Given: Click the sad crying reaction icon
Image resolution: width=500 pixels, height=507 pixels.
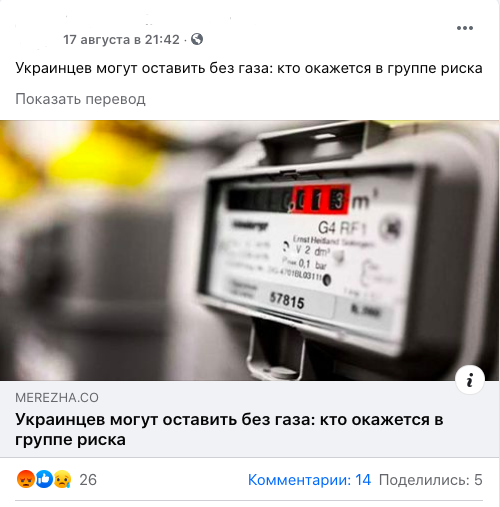Looking at the screenshot, I should 62,479.
